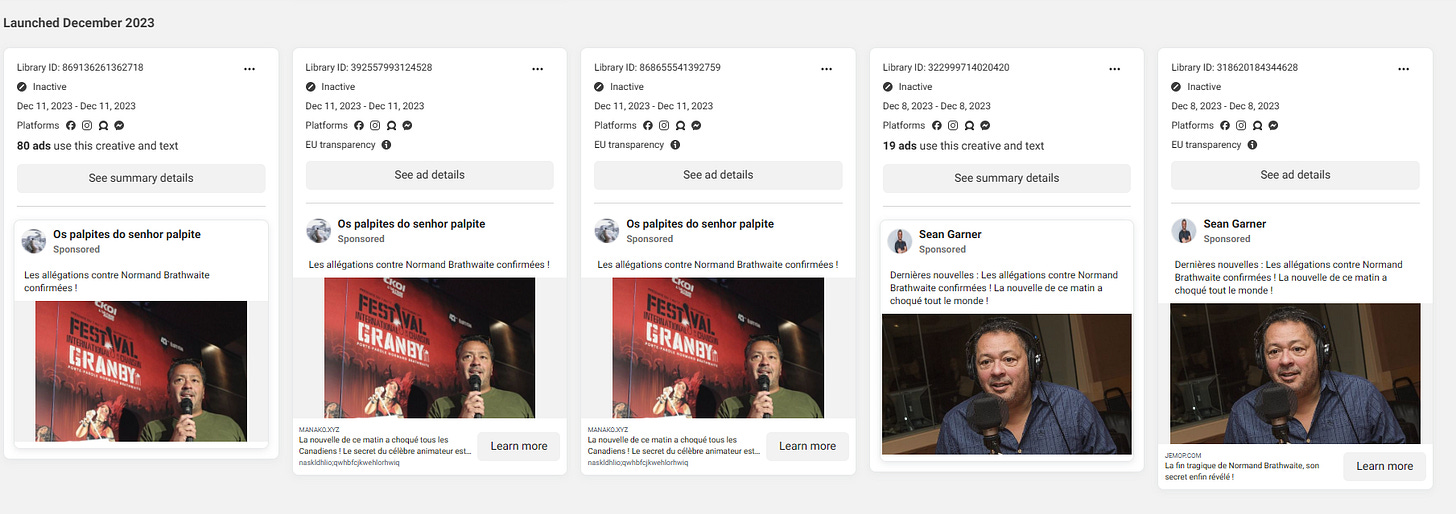Click Facebook platform icon on ad 392557993124528
1456x514 pixels.
pos(359,126)
